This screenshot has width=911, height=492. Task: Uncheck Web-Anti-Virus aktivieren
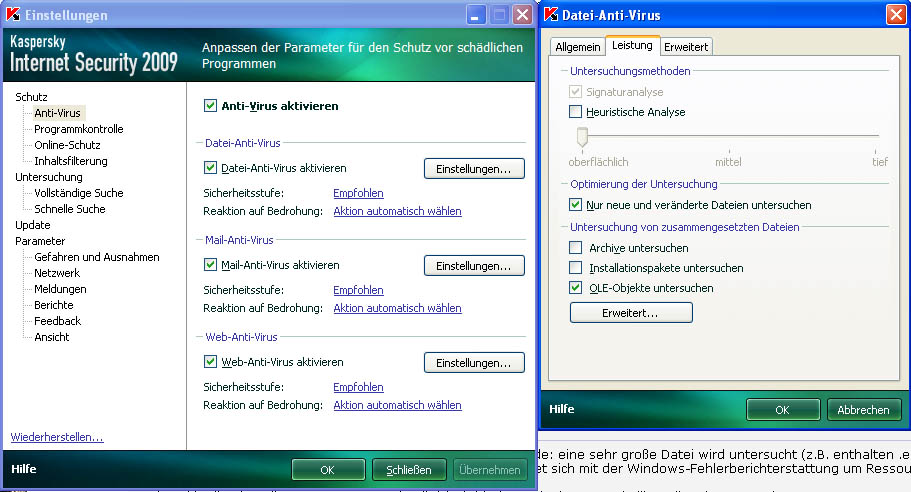(x=210, y=362)
